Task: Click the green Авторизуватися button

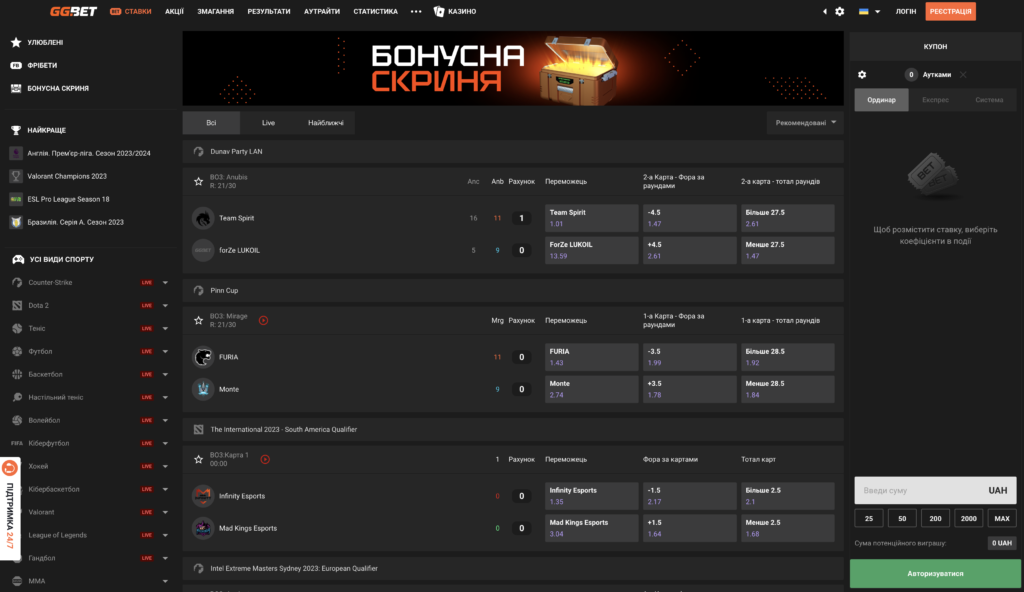Action: pos(935,574)
